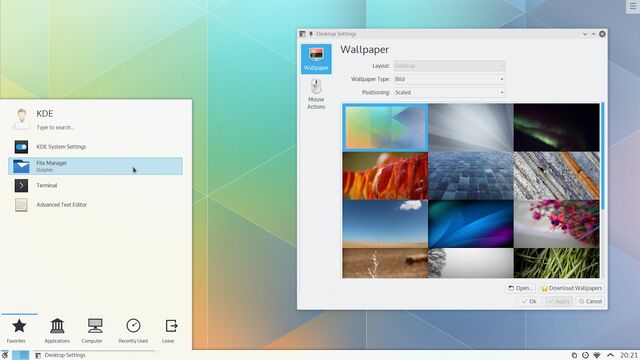Switch to Computer tab in launcher
The width and height of the screenshot is (640, 360).
(x=95, y=331)
